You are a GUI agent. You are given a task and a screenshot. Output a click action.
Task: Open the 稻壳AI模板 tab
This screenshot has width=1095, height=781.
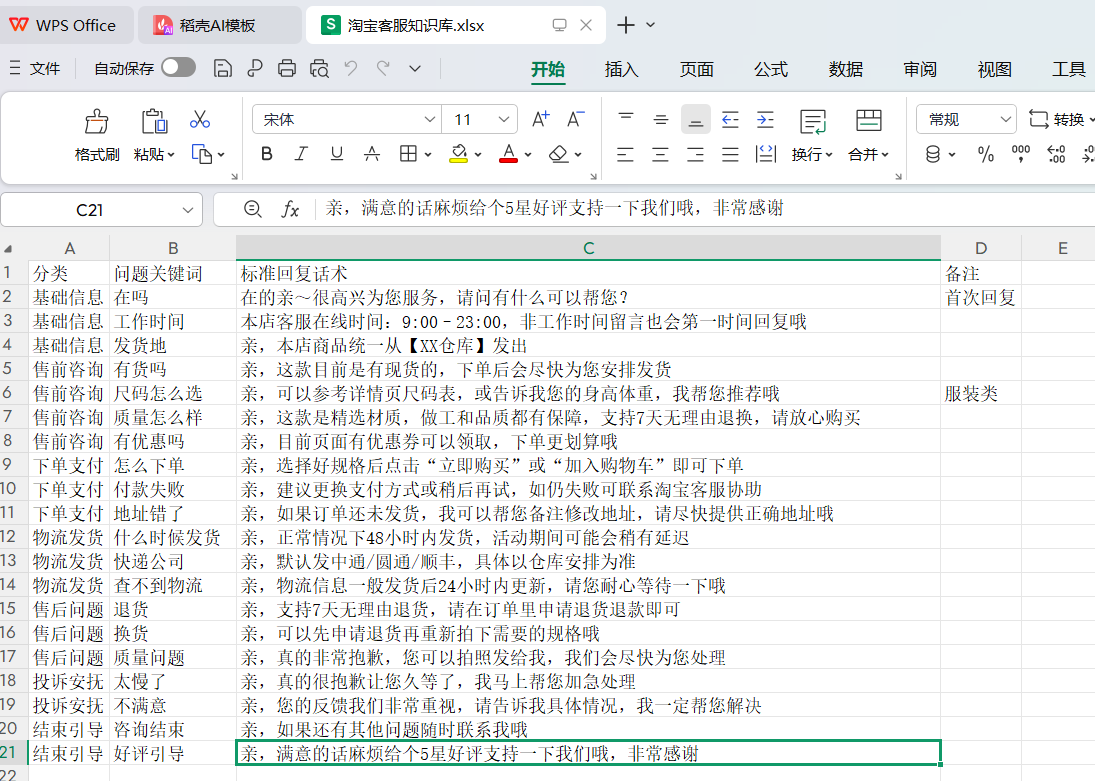218,25
